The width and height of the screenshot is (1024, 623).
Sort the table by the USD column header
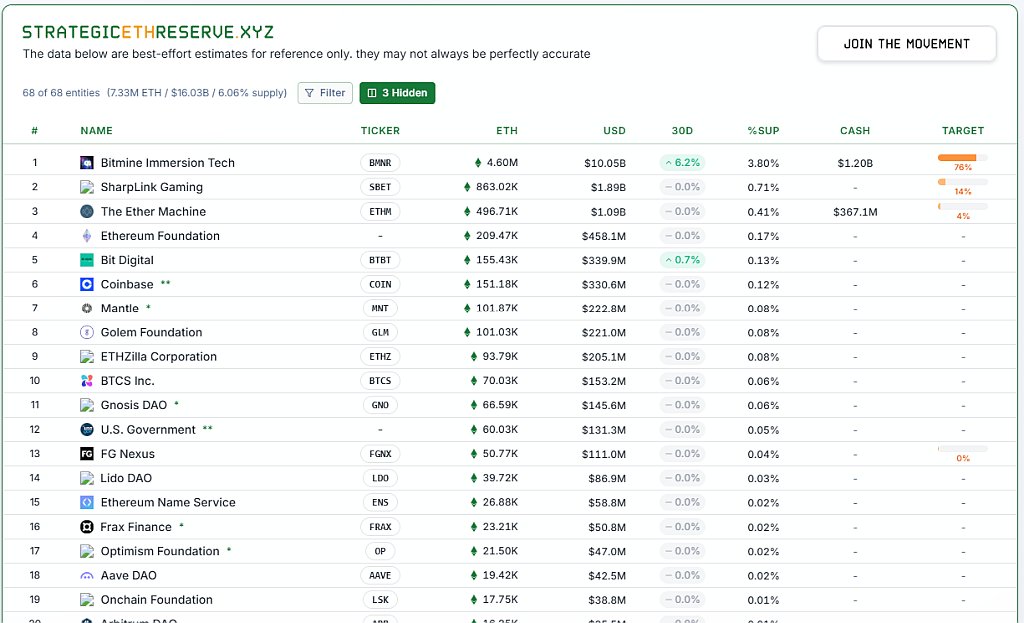614,131
